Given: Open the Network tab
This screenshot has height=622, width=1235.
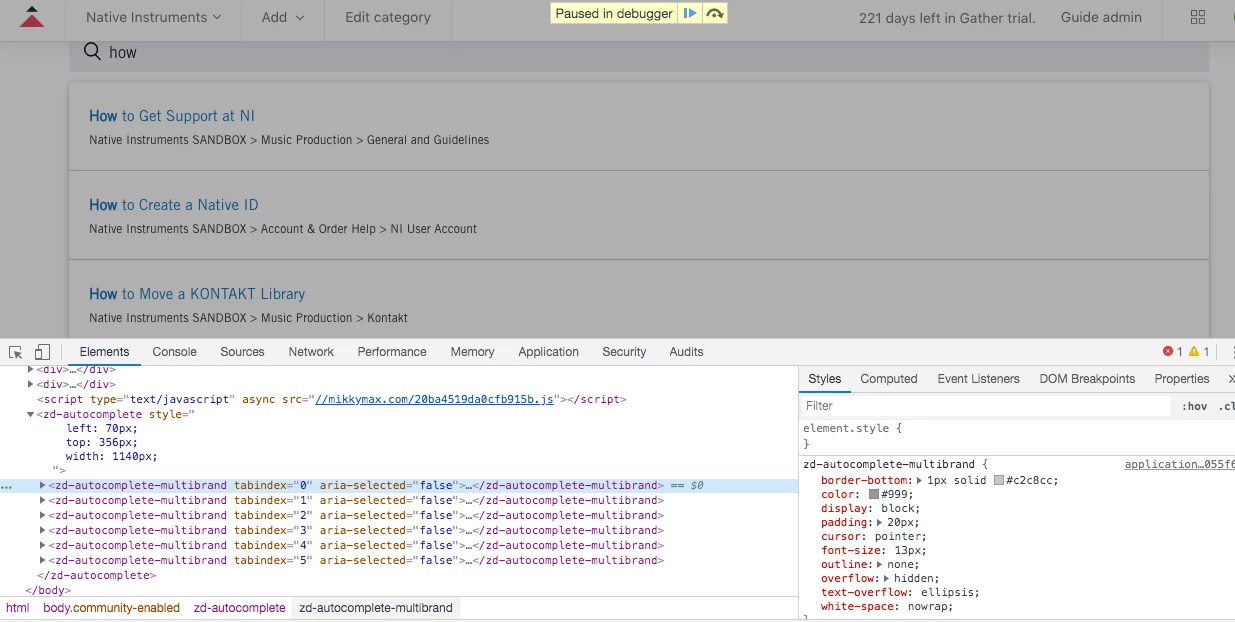Looking at the screenshot, I should [x=311, y=352].
